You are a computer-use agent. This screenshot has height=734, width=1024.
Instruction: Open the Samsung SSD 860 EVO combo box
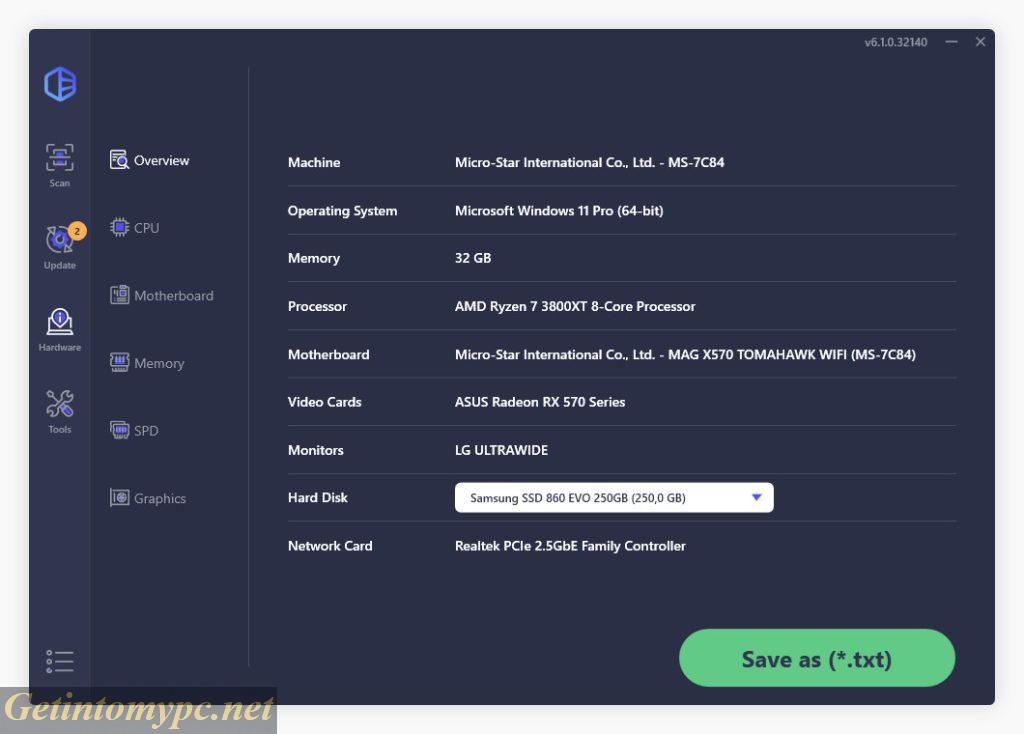[x=614, y=498]
